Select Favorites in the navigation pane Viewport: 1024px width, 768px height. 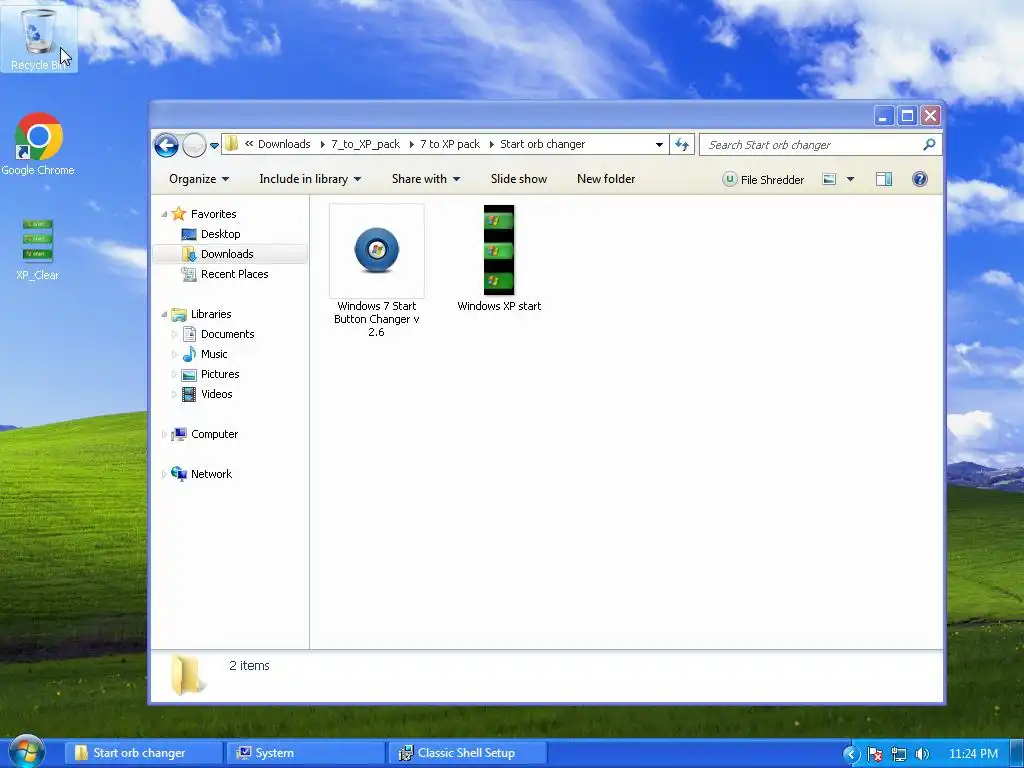214,214
